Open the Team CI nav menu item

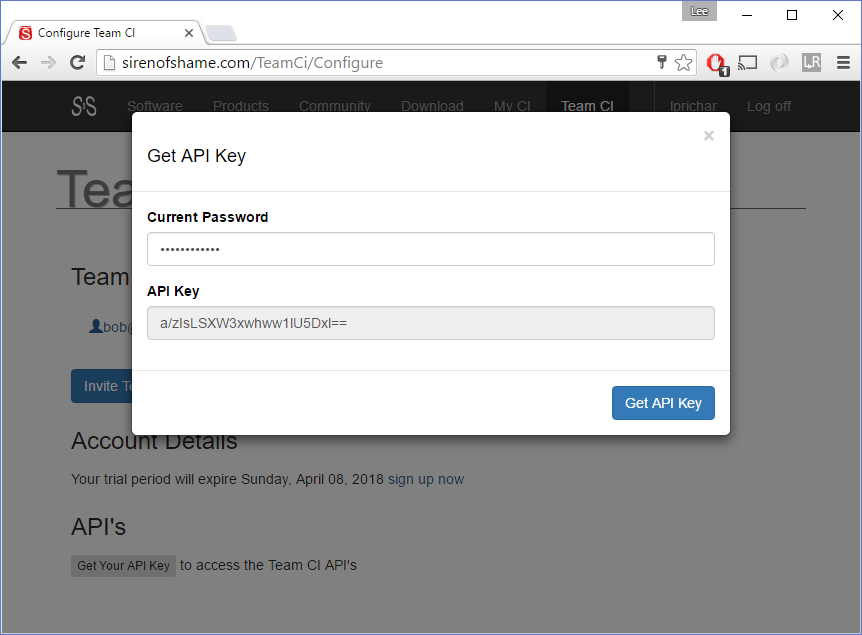pos(587,106)
